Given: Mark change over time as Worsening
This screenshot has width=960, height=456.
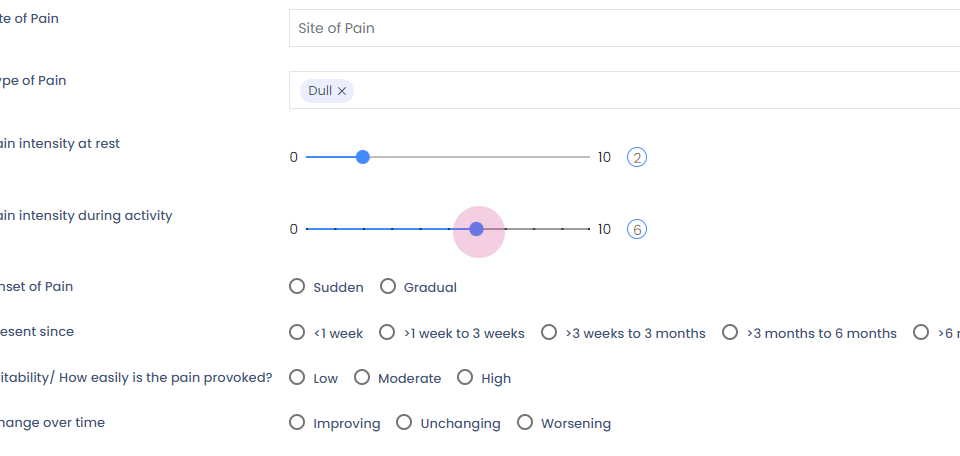Looking at the screenshot, I should (x=525, y=423).
